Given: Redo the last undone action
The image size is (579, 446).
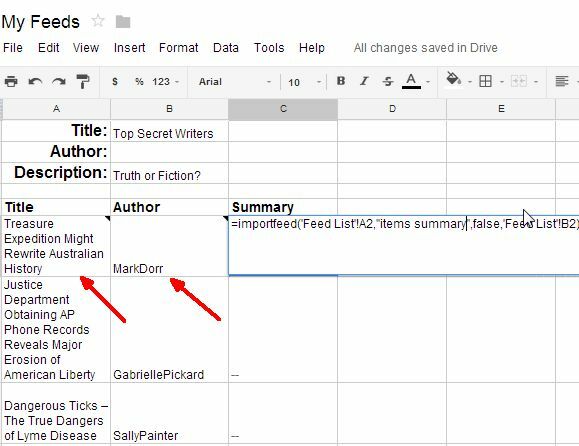Looking at the screenshot, I should pos(59,81).
